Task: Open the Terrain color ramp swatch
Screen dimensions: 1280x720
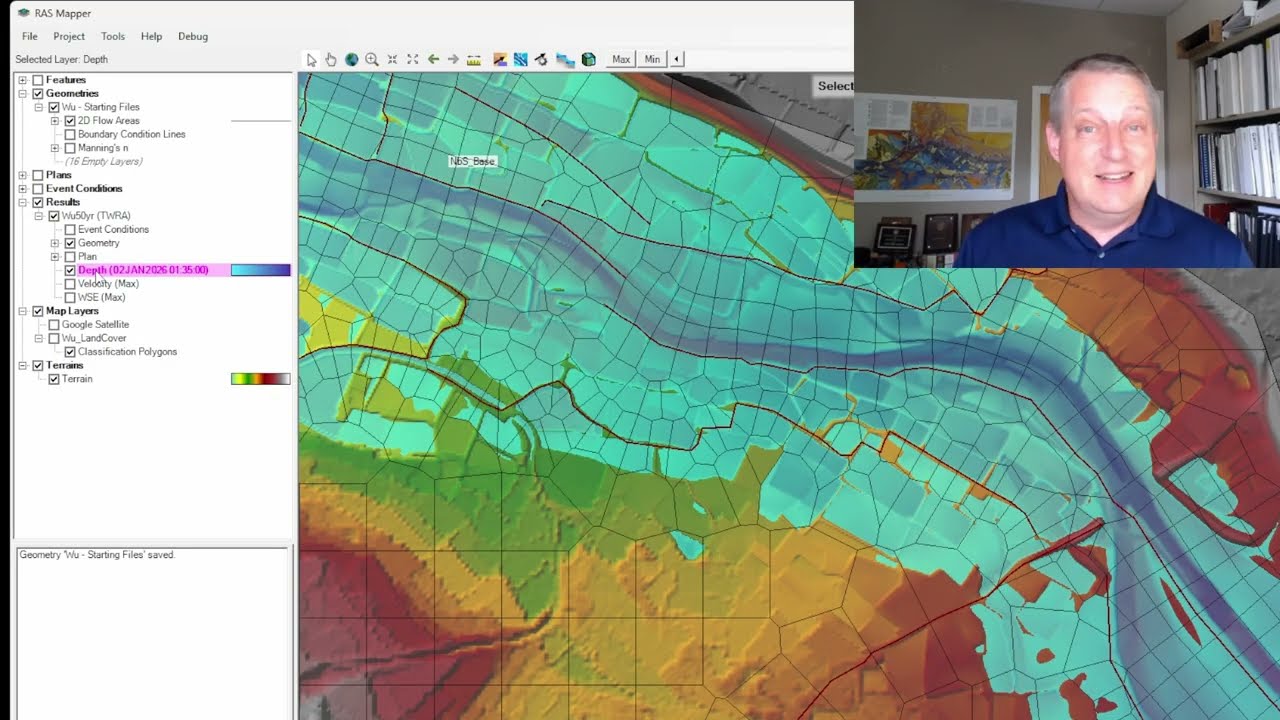Action: click(260, 379)
